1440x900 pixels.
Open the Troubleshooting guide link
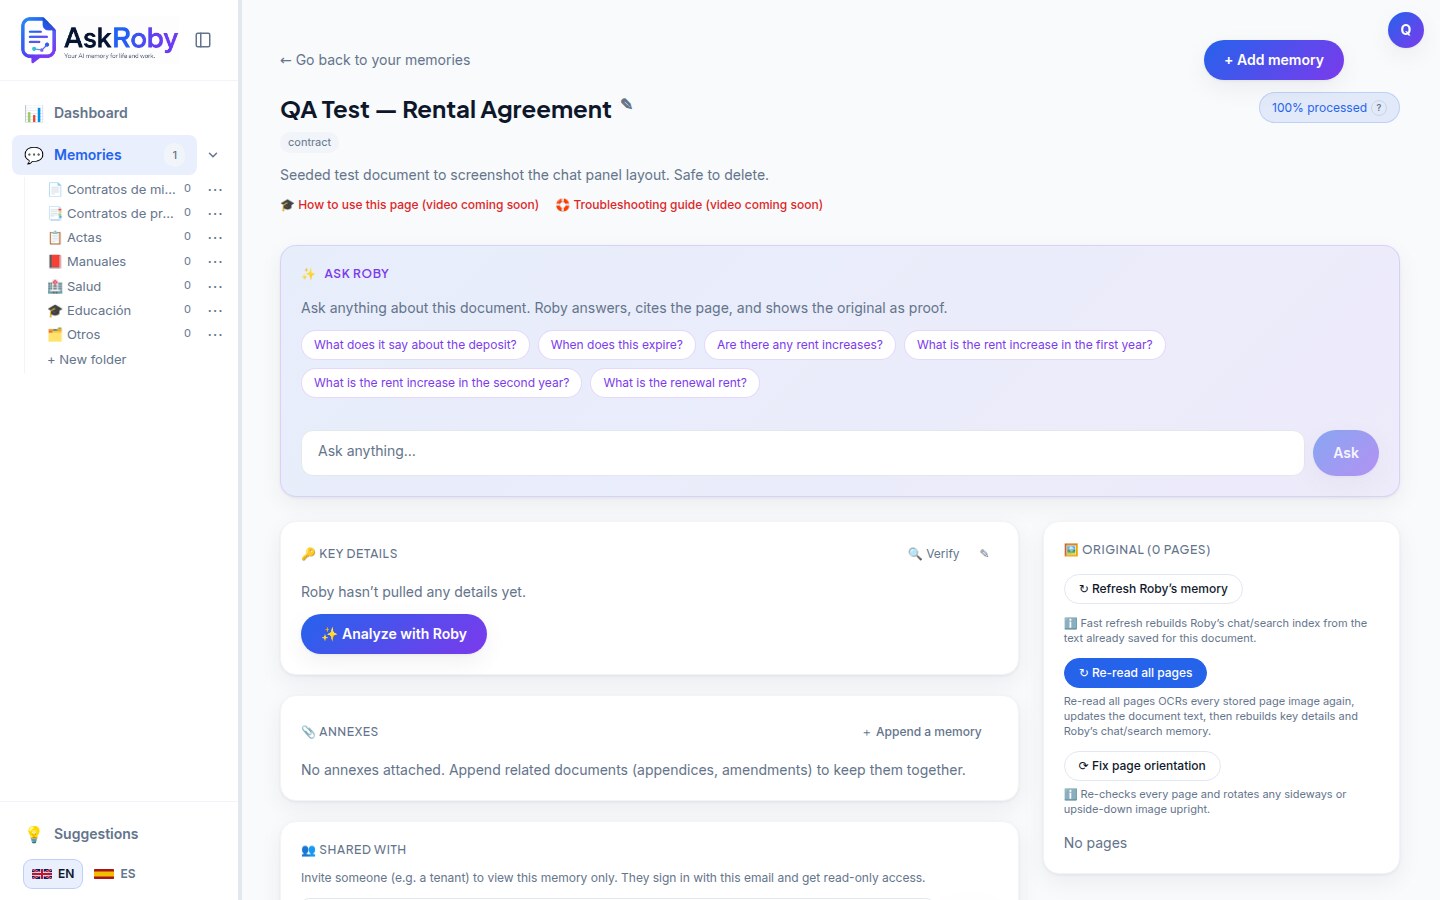click(x=690, y=205)
